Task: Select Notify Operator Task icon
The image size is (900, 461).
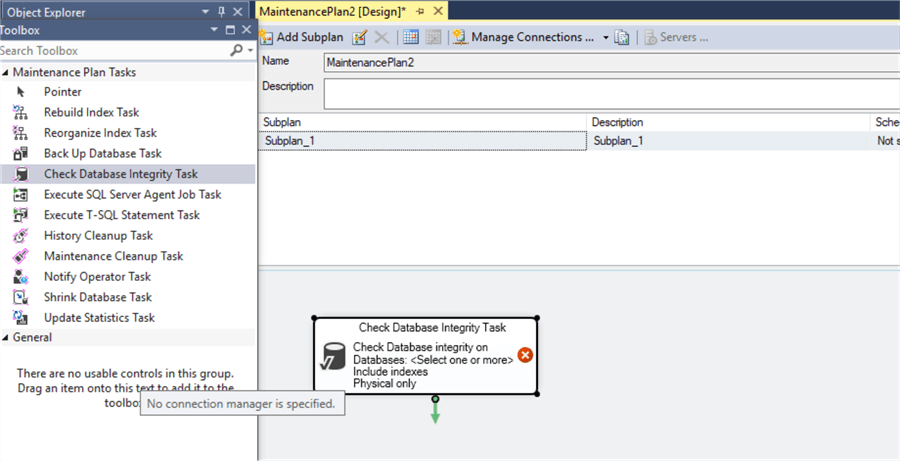Action: (20, 277)
